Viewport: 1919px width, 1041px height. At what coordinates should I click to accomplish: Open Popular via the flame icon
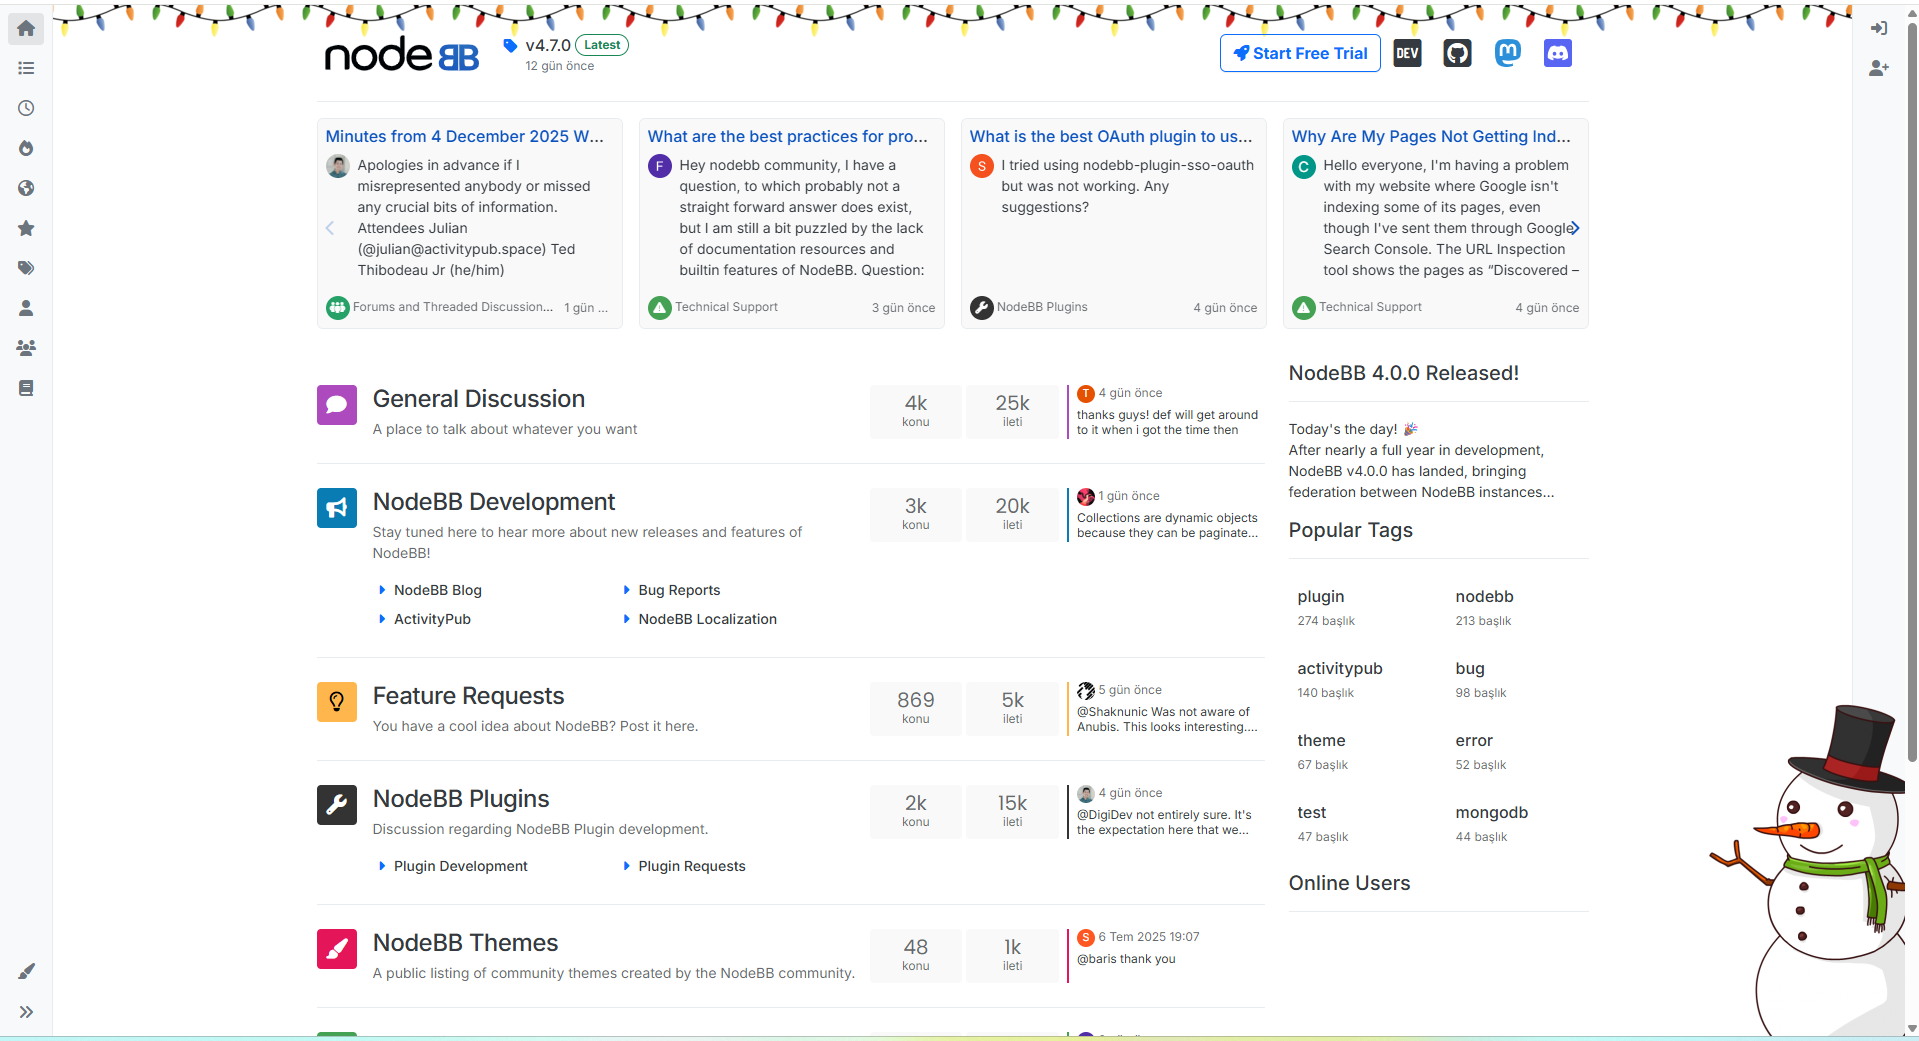(26, 148)
